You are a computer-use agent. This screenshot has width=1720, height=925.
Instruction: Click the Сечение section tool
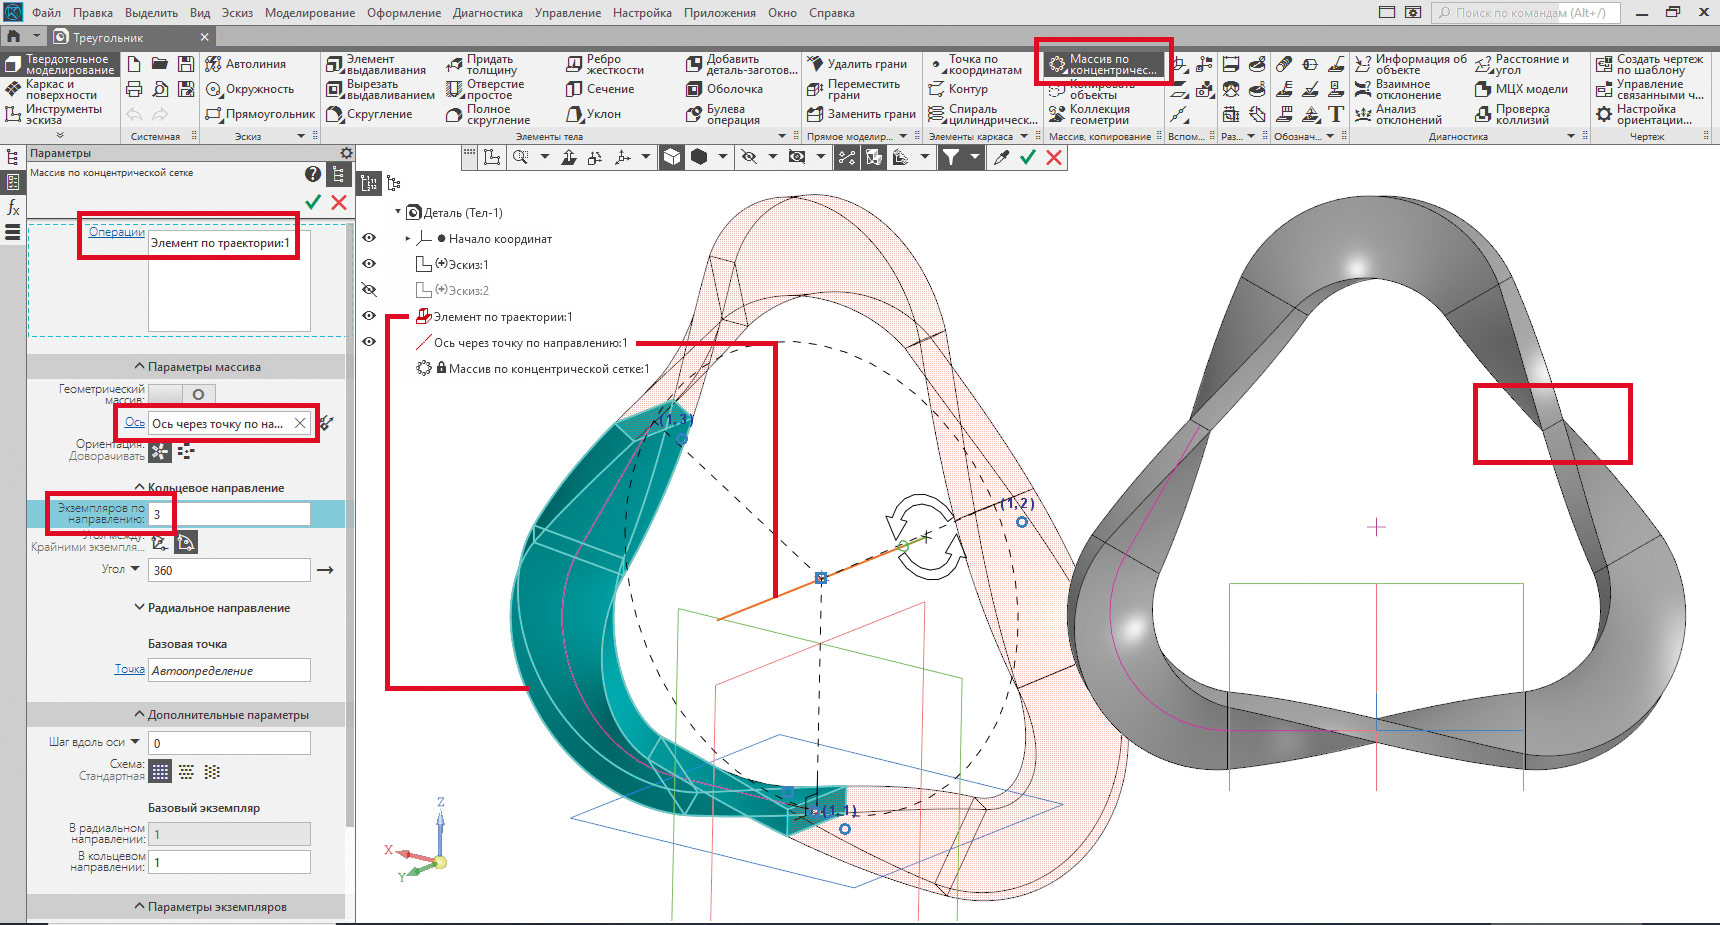coord(600,89)
